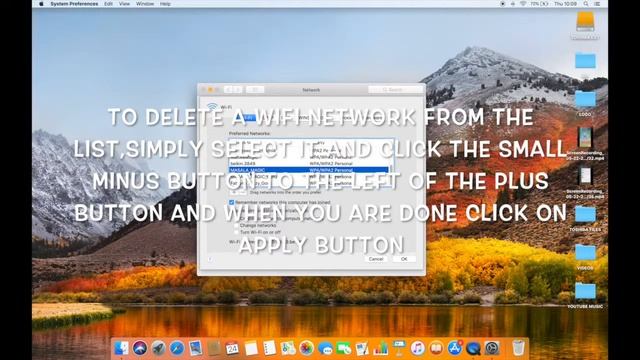
Task: Select the Wi-Fi tab in Network dialog
Action: coord(246,118)
